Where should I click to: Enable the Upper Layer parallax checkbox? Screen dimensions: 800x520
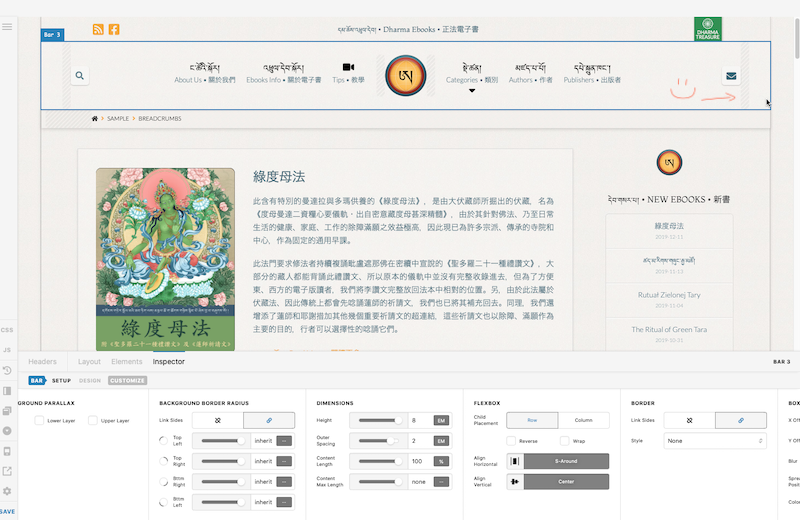(x=93, y=420)
